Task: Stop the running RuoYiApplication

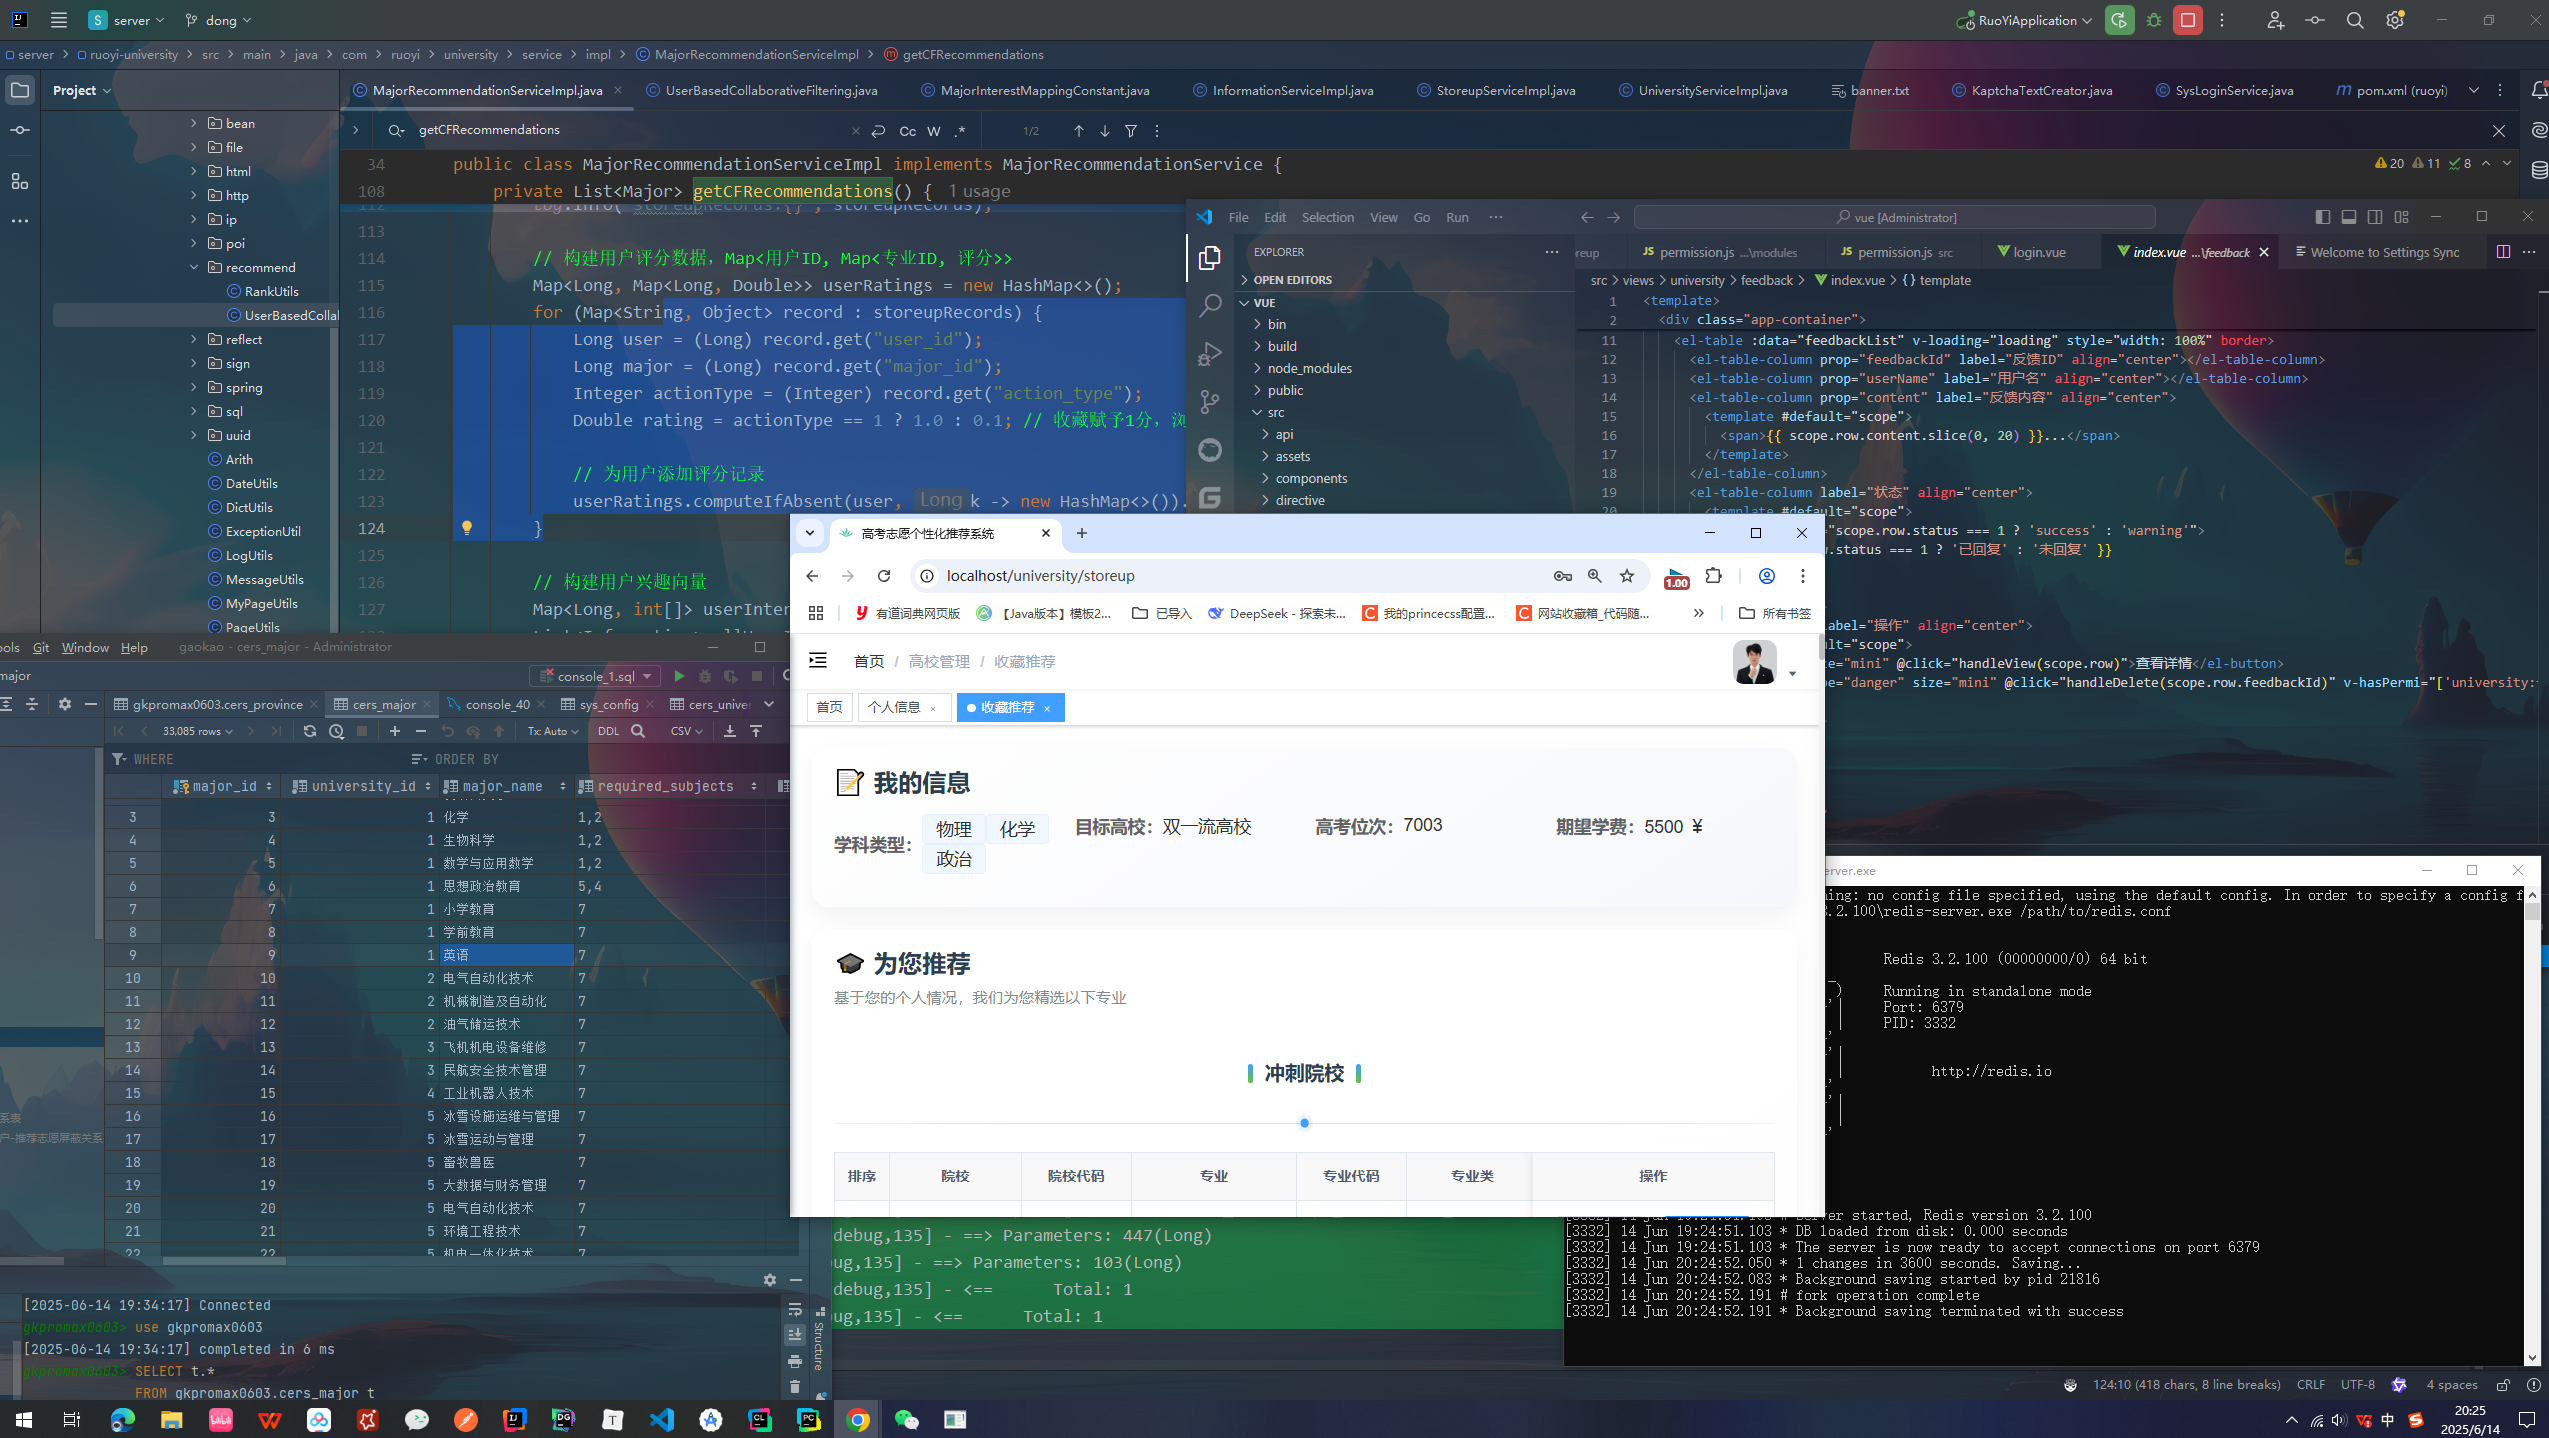Action: 2188,20
